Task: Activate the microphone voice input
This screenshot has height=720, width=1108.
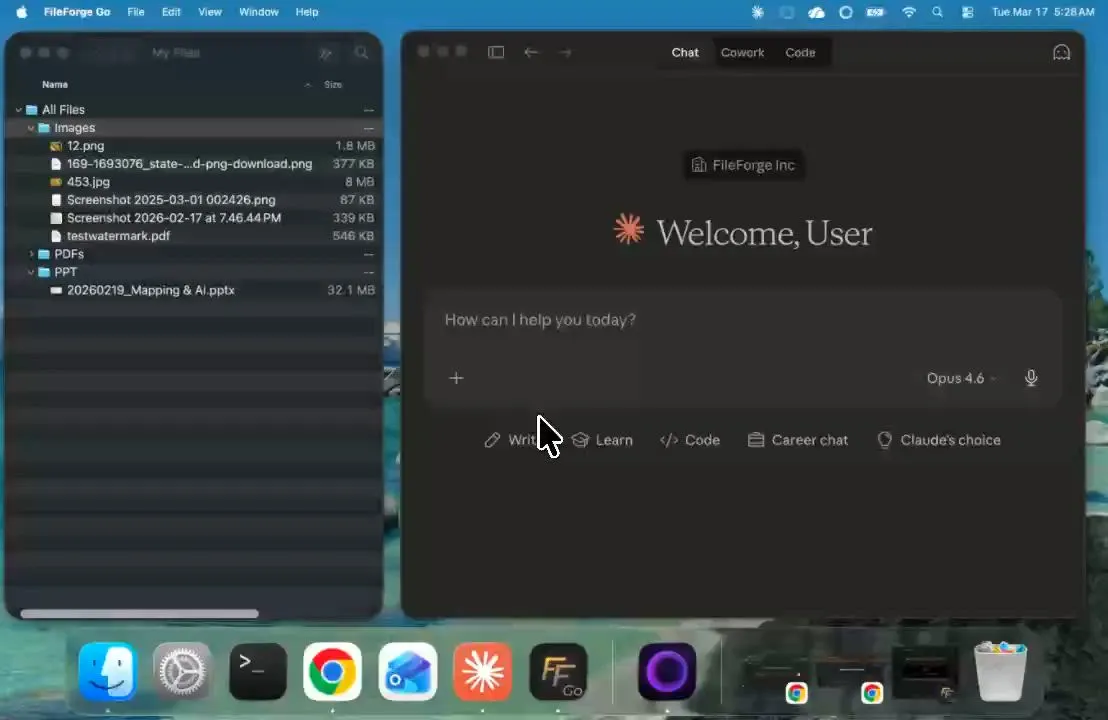Action: [x=1031, y=378]
